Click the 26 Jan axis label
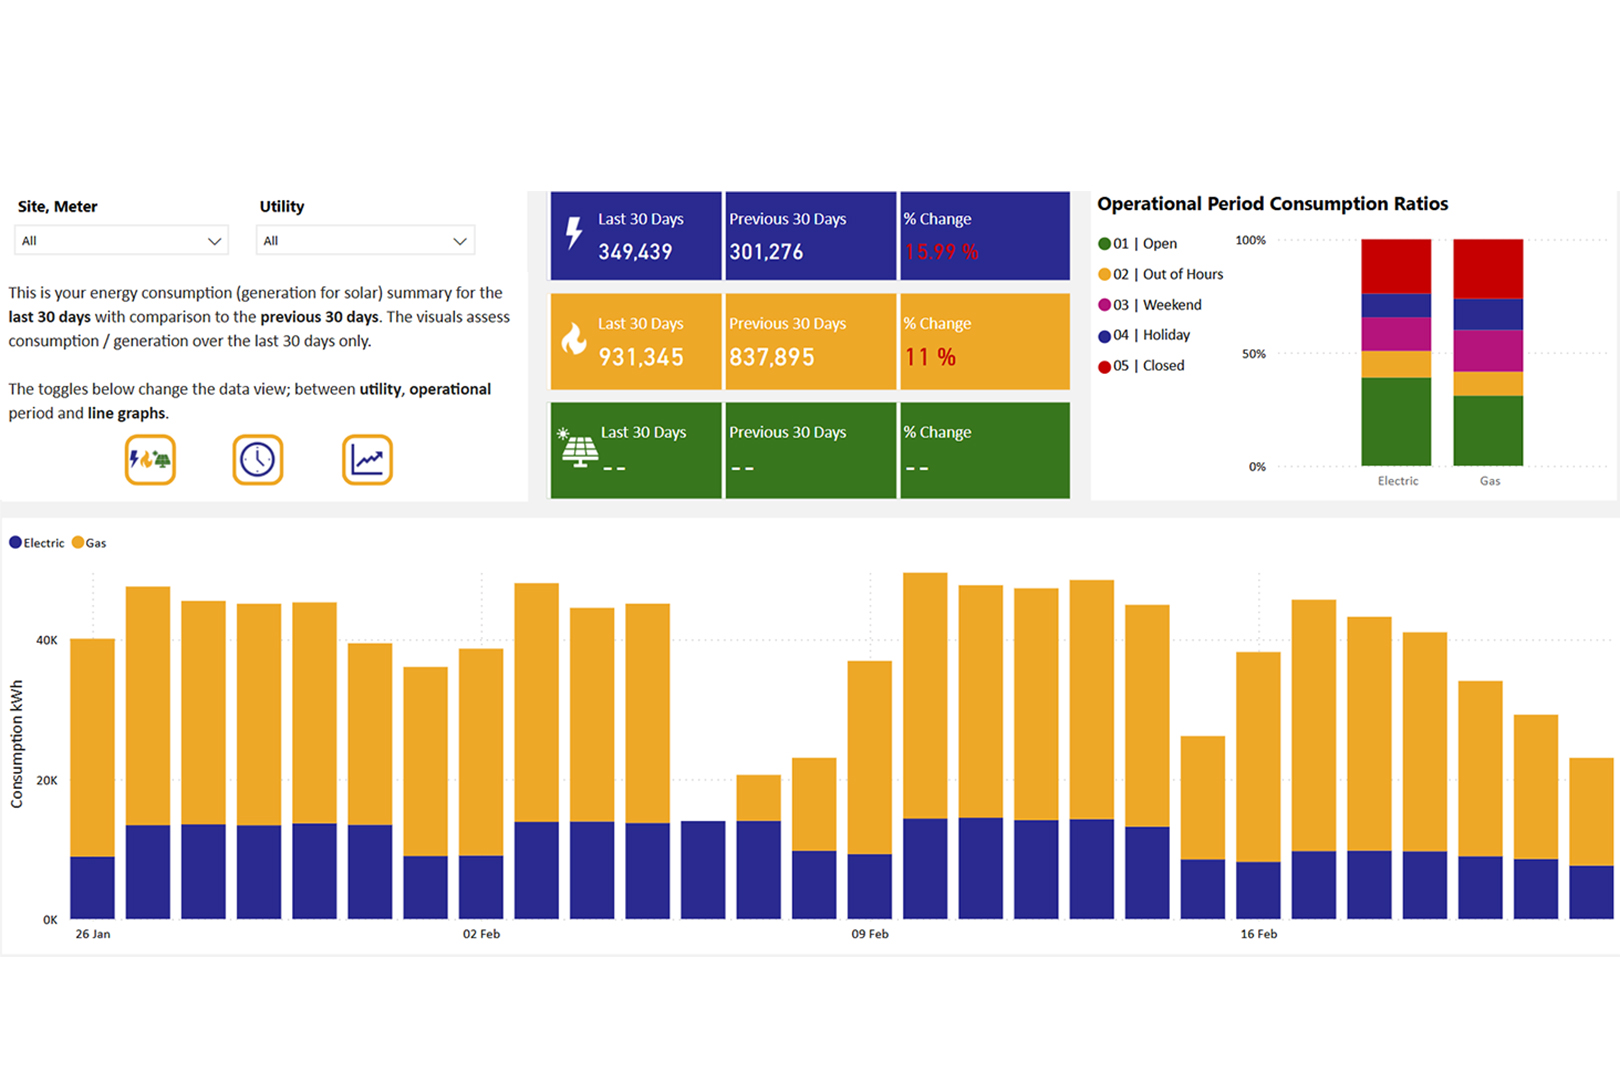 click(x=93, y=934)
